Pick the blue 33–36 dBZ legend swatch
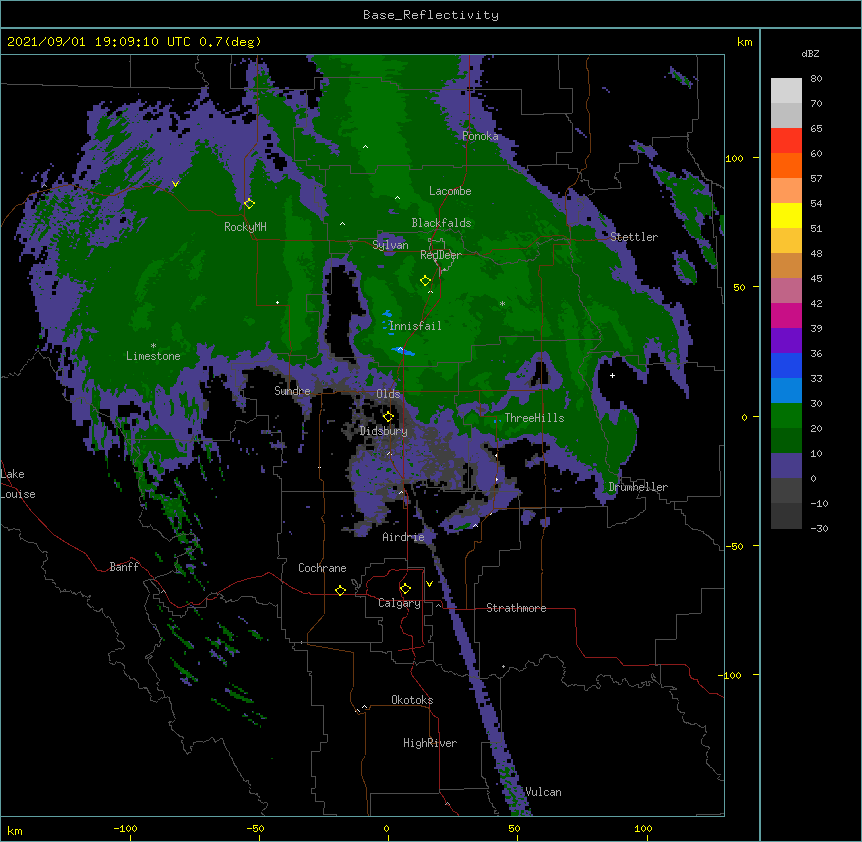The height and width of the screenshot is (842, 862). tap(786, 365)
